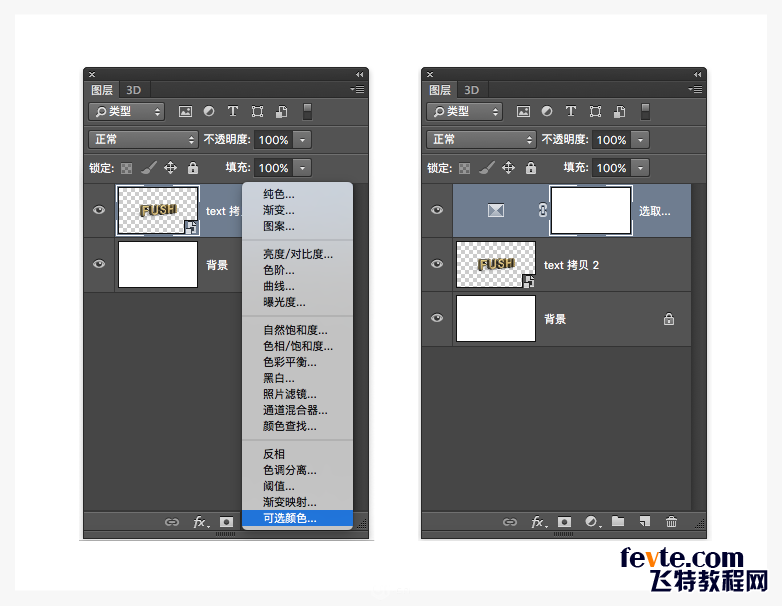Lock all padlock icon in right panel
This screenshot has height=606, width=782.
coord(531,168)
